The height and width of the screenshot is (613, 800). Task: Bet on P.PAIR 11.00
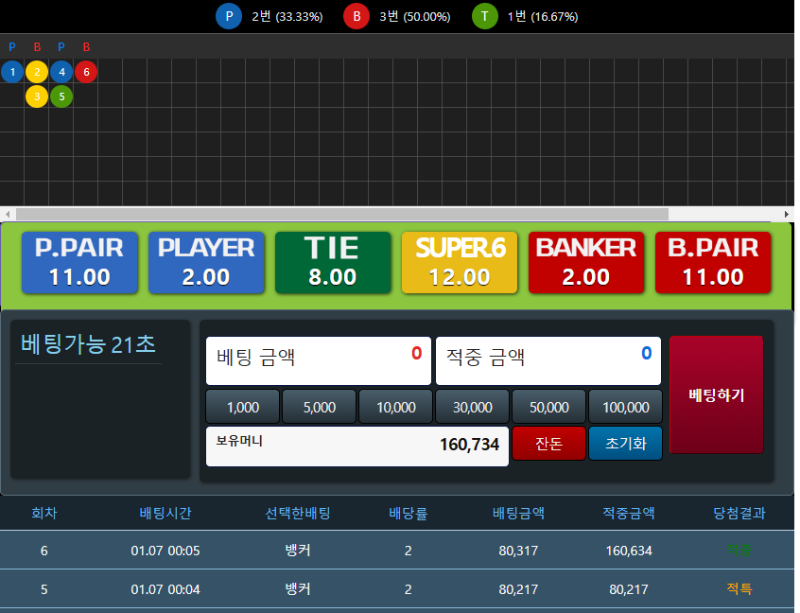80,262
